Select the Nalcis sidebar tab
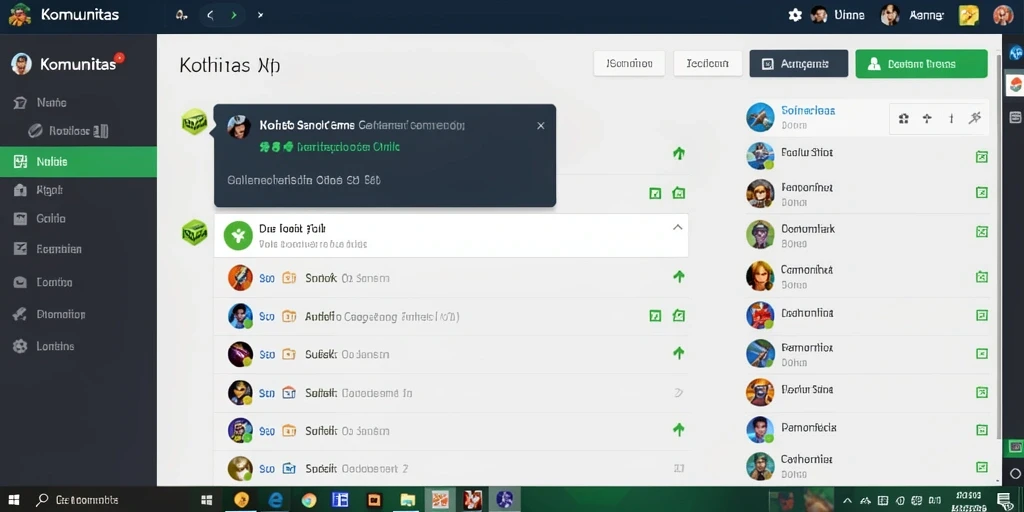 point(78,162)
